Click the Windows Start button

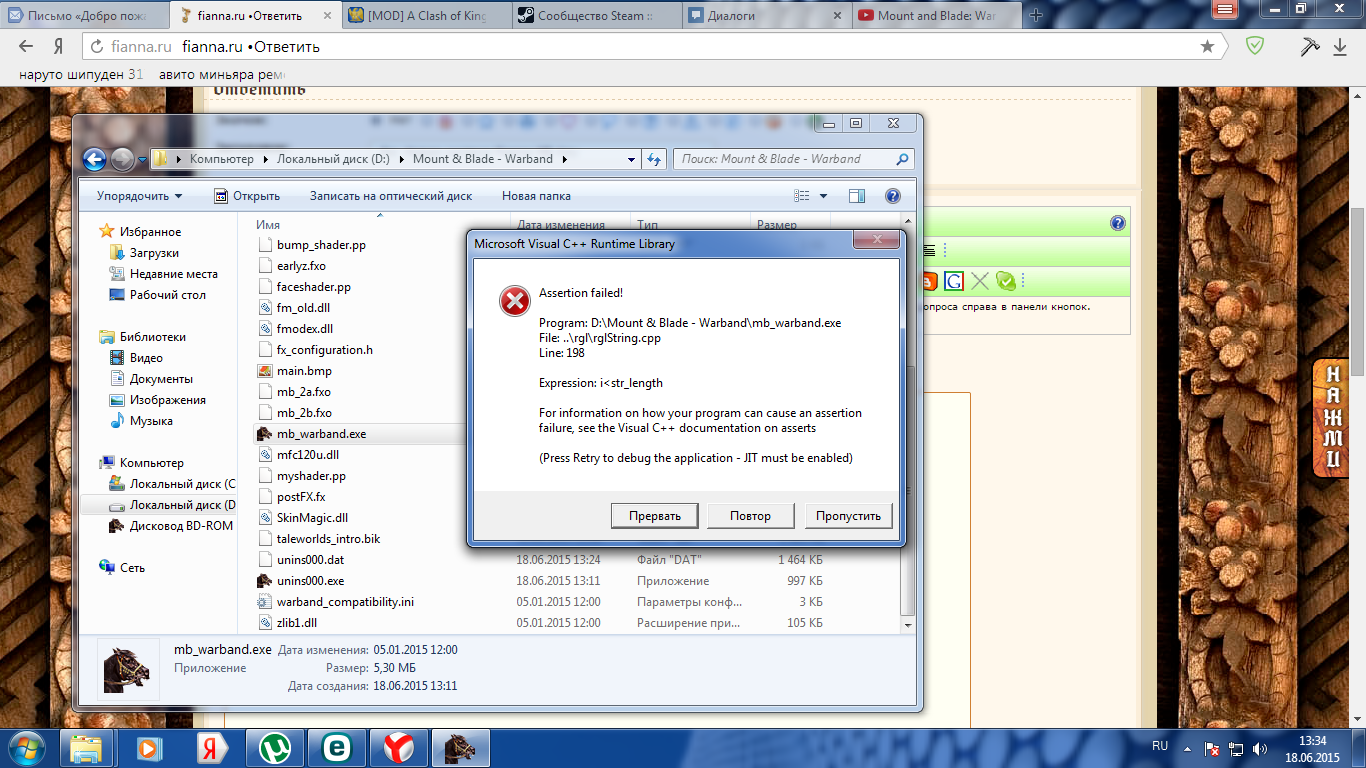point(26,748)
